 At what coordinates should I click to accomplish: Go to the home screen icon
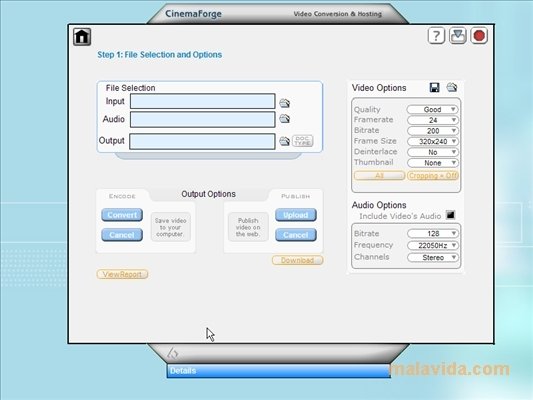click(82, 36)
